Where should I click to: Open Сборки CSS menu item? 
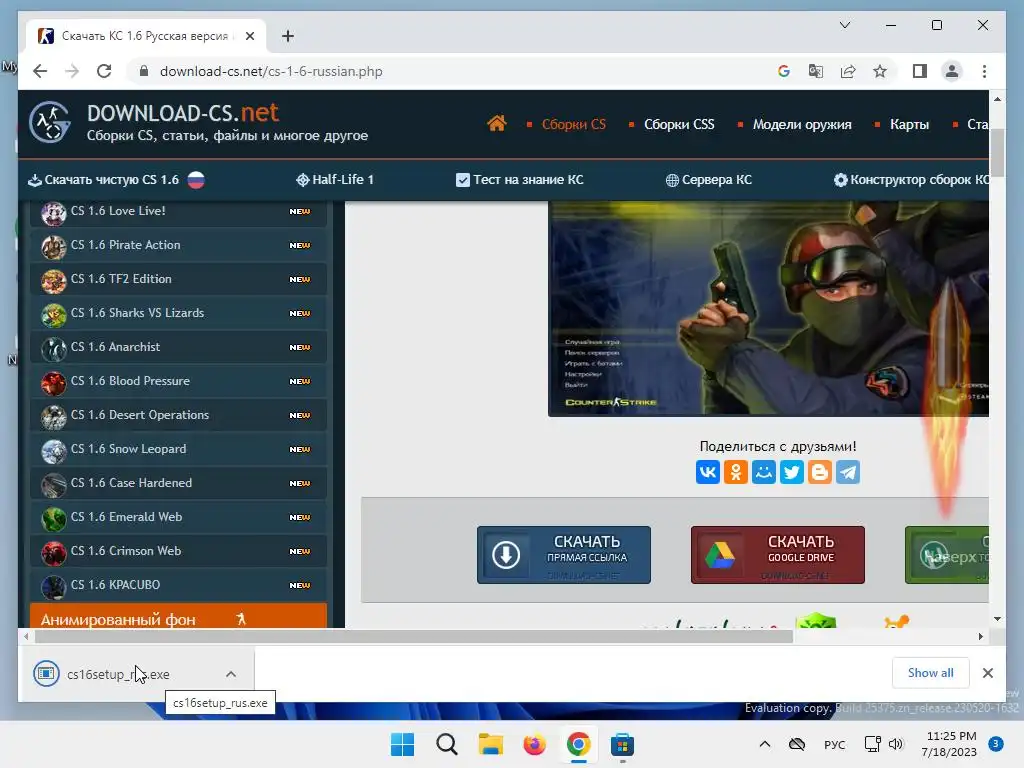679,124
